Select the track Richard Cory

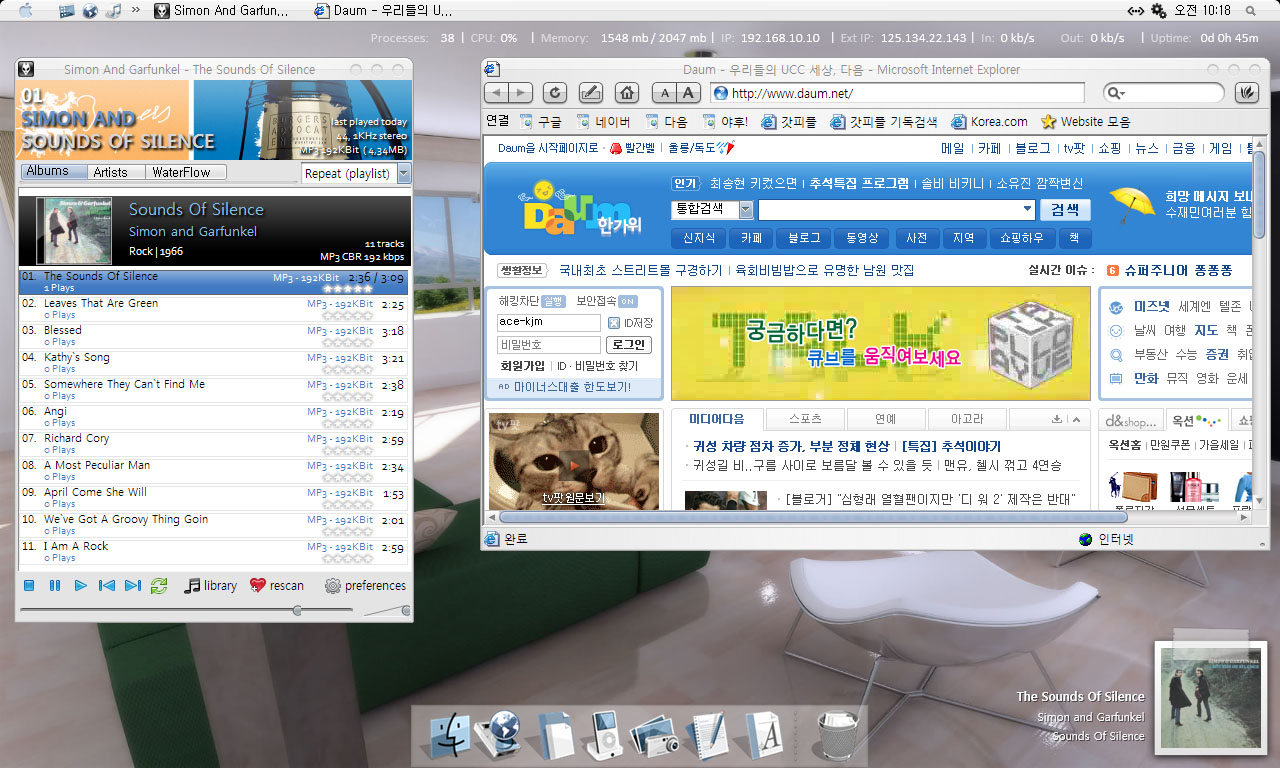[x=214, y=444]
